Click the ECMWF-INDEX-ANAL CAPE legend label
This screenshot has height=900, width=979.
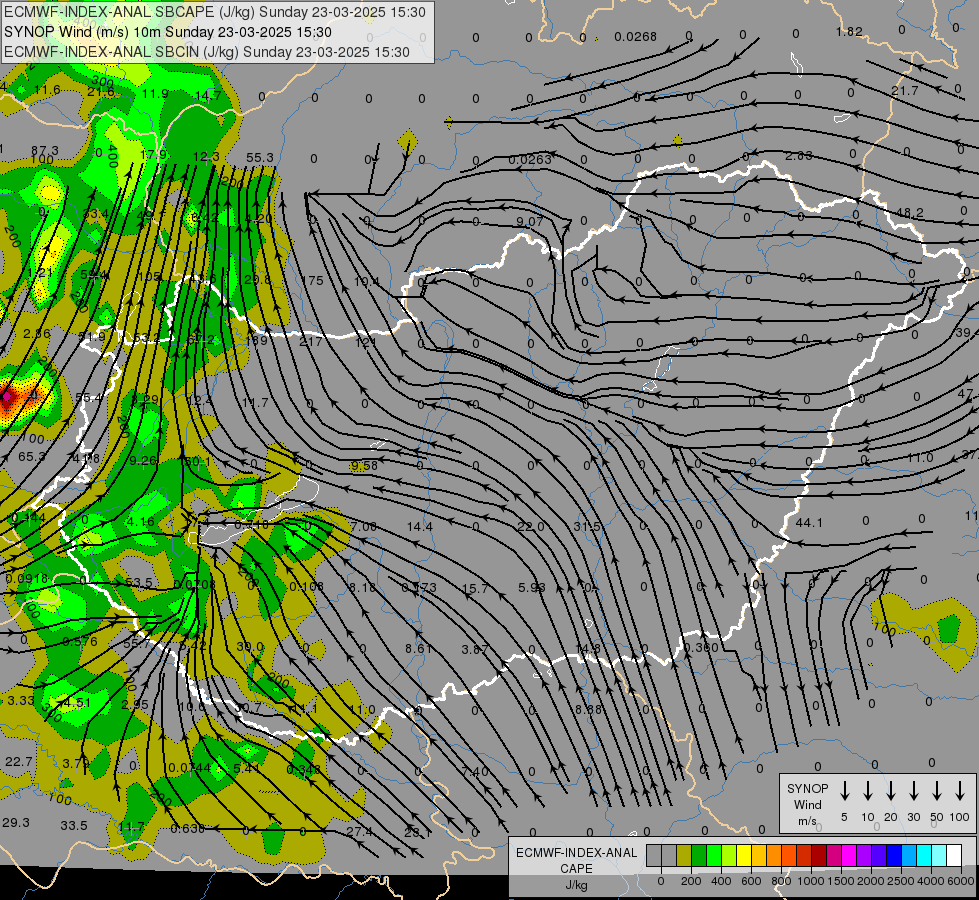[576, 861]
